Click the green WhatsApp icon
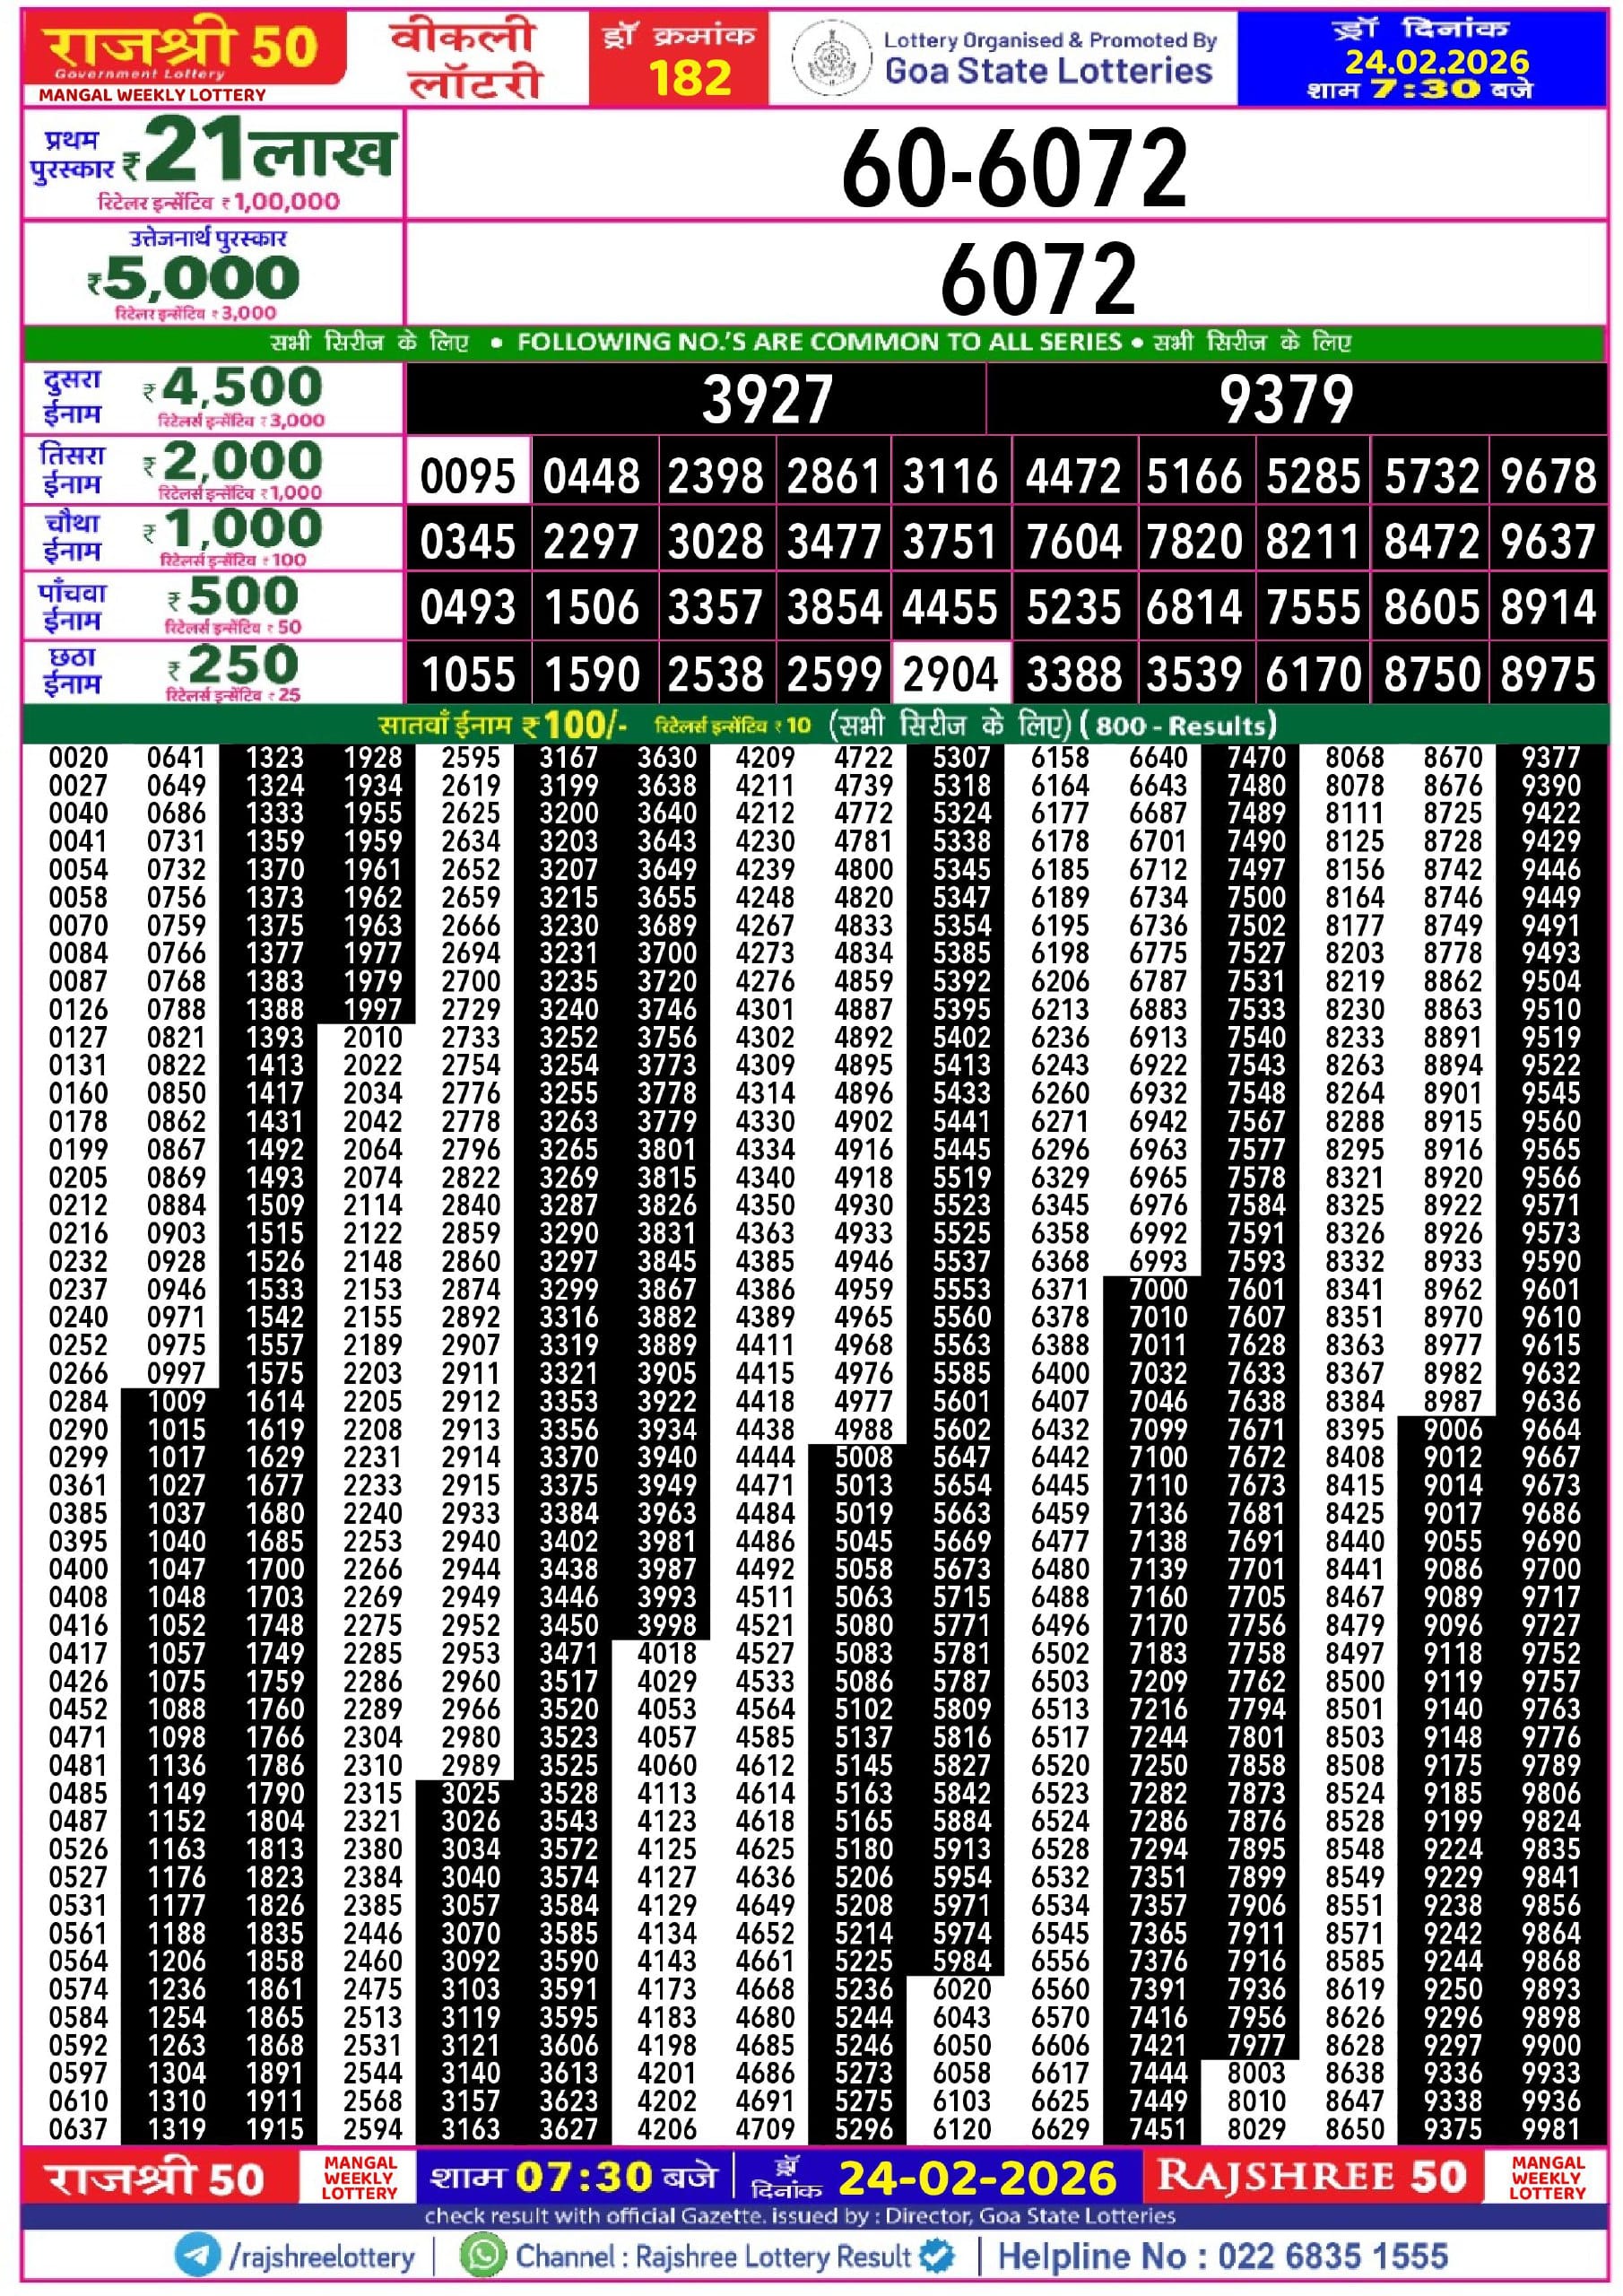Viewport: 1623px width, 2296px height. tap(482, 2256)
